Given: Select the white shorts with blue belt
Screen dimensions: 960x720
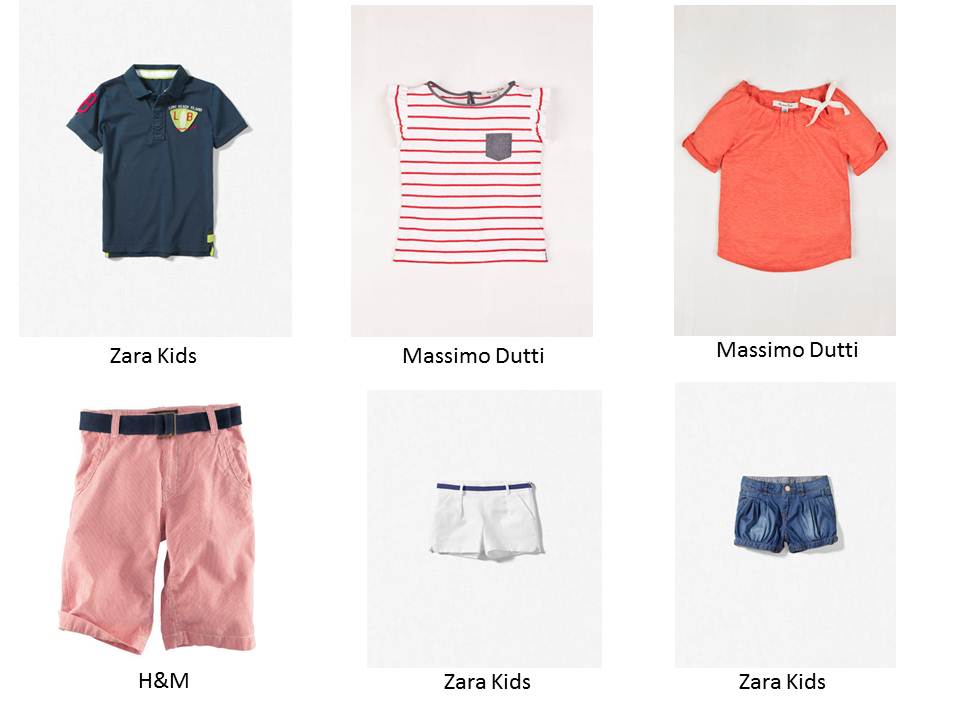Looking at the screenshot, I should [x=486, y=520].
